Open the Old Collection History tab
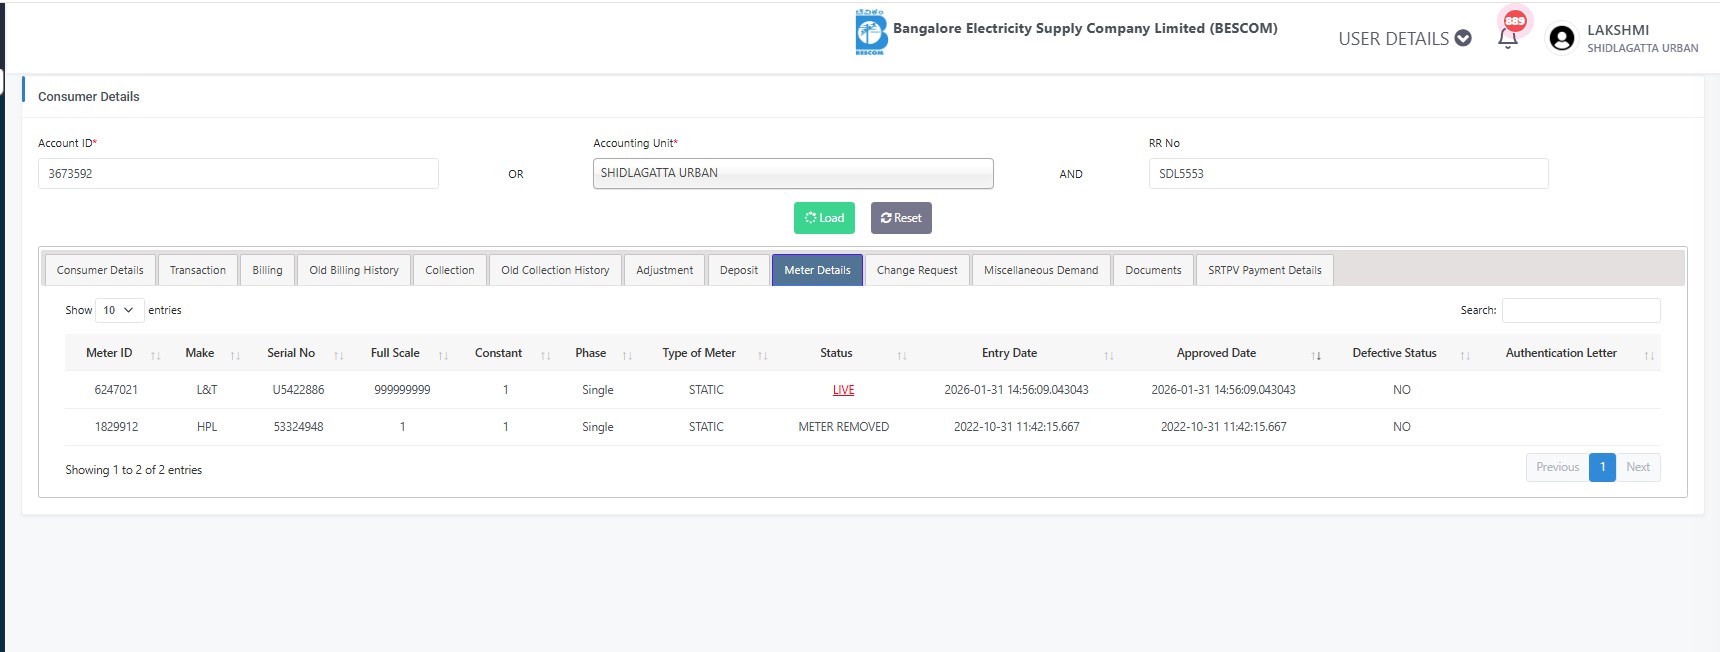 tap(555, 270)
